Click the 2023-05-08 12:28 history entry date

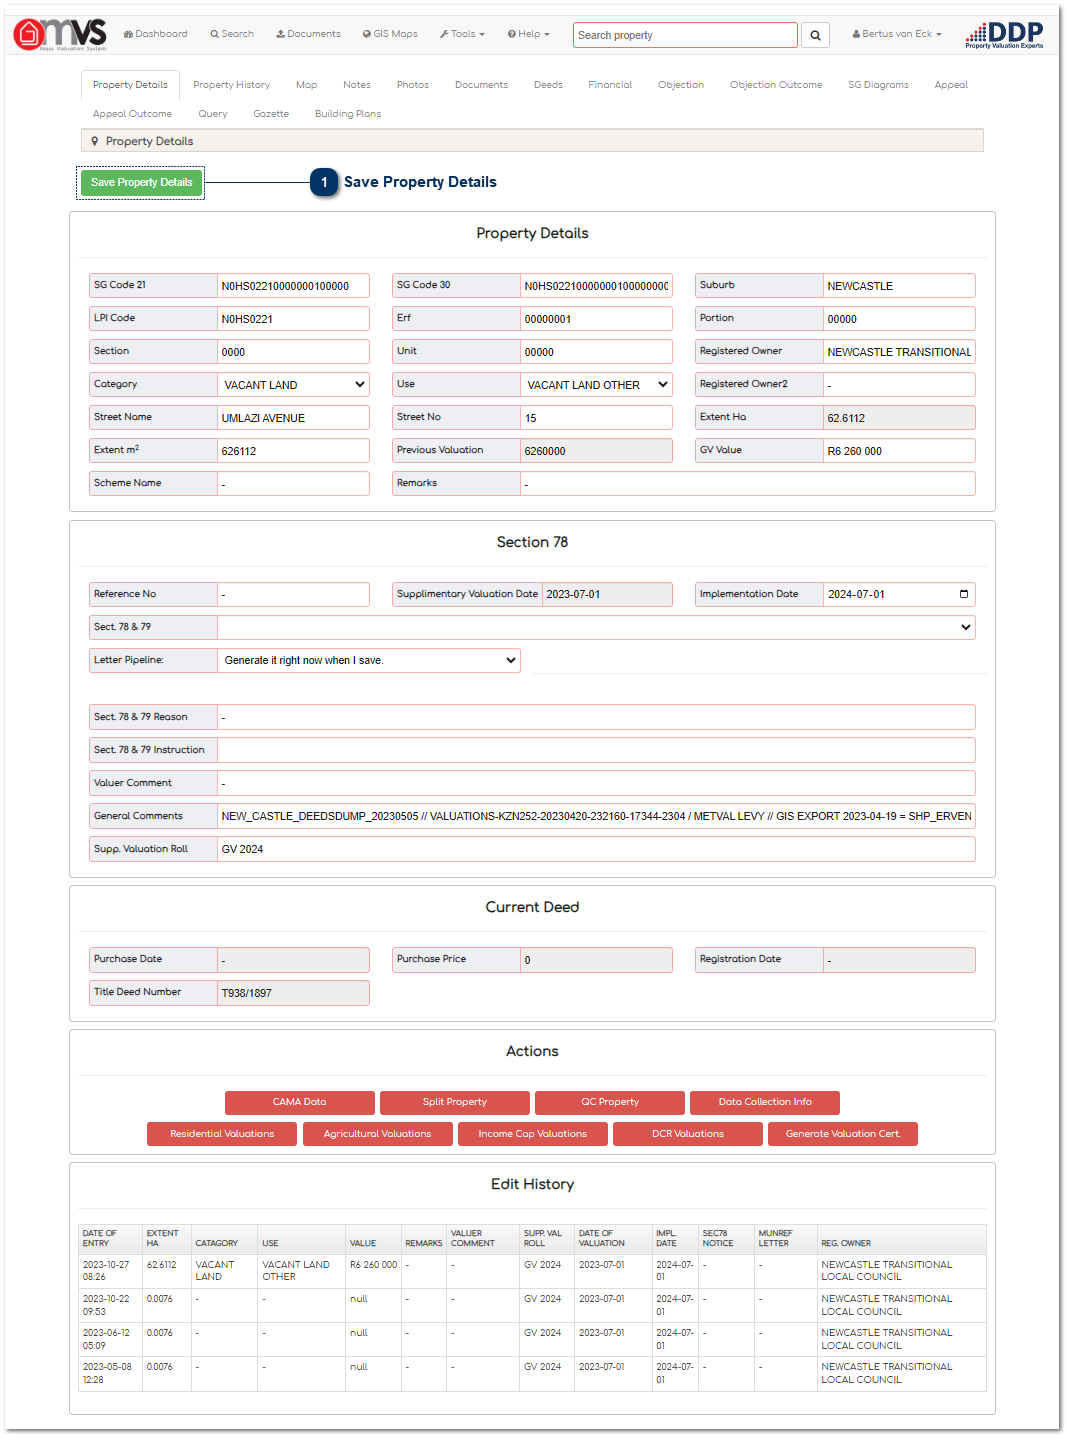pos(106,1373)
